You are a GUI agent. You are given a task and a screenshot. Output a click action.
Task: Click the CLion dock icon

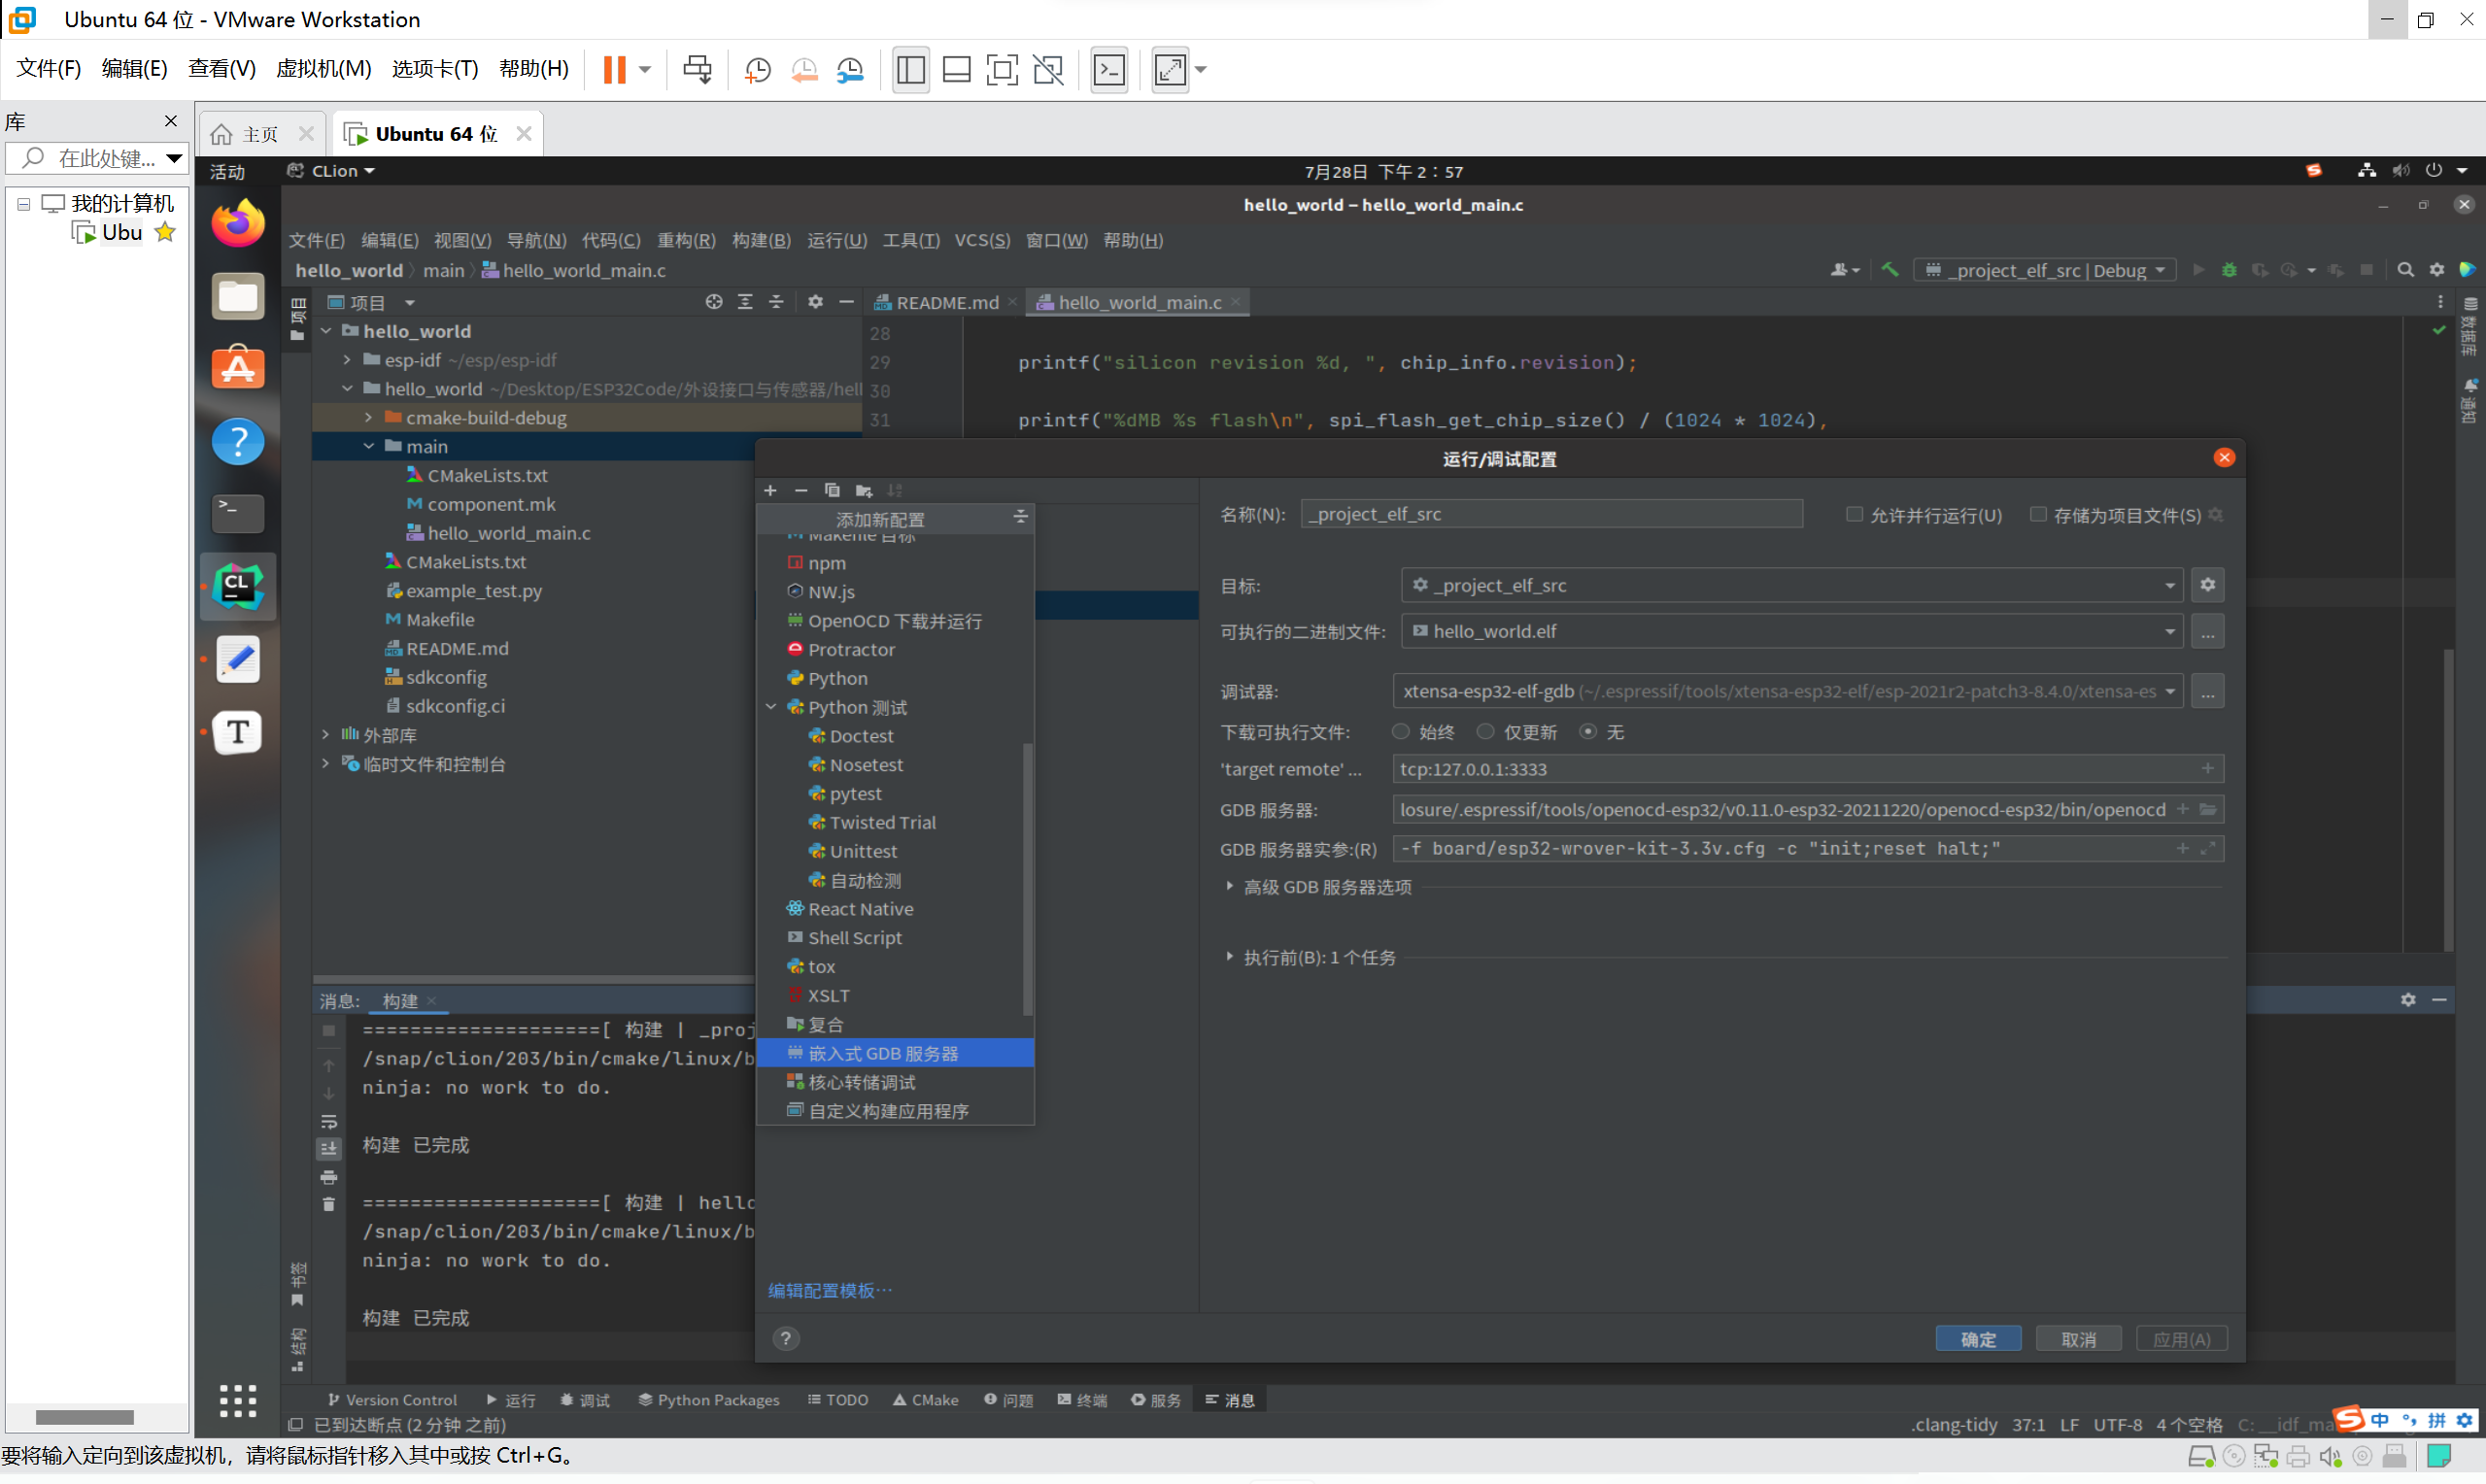pyautogui.click(x=242, y=585)
